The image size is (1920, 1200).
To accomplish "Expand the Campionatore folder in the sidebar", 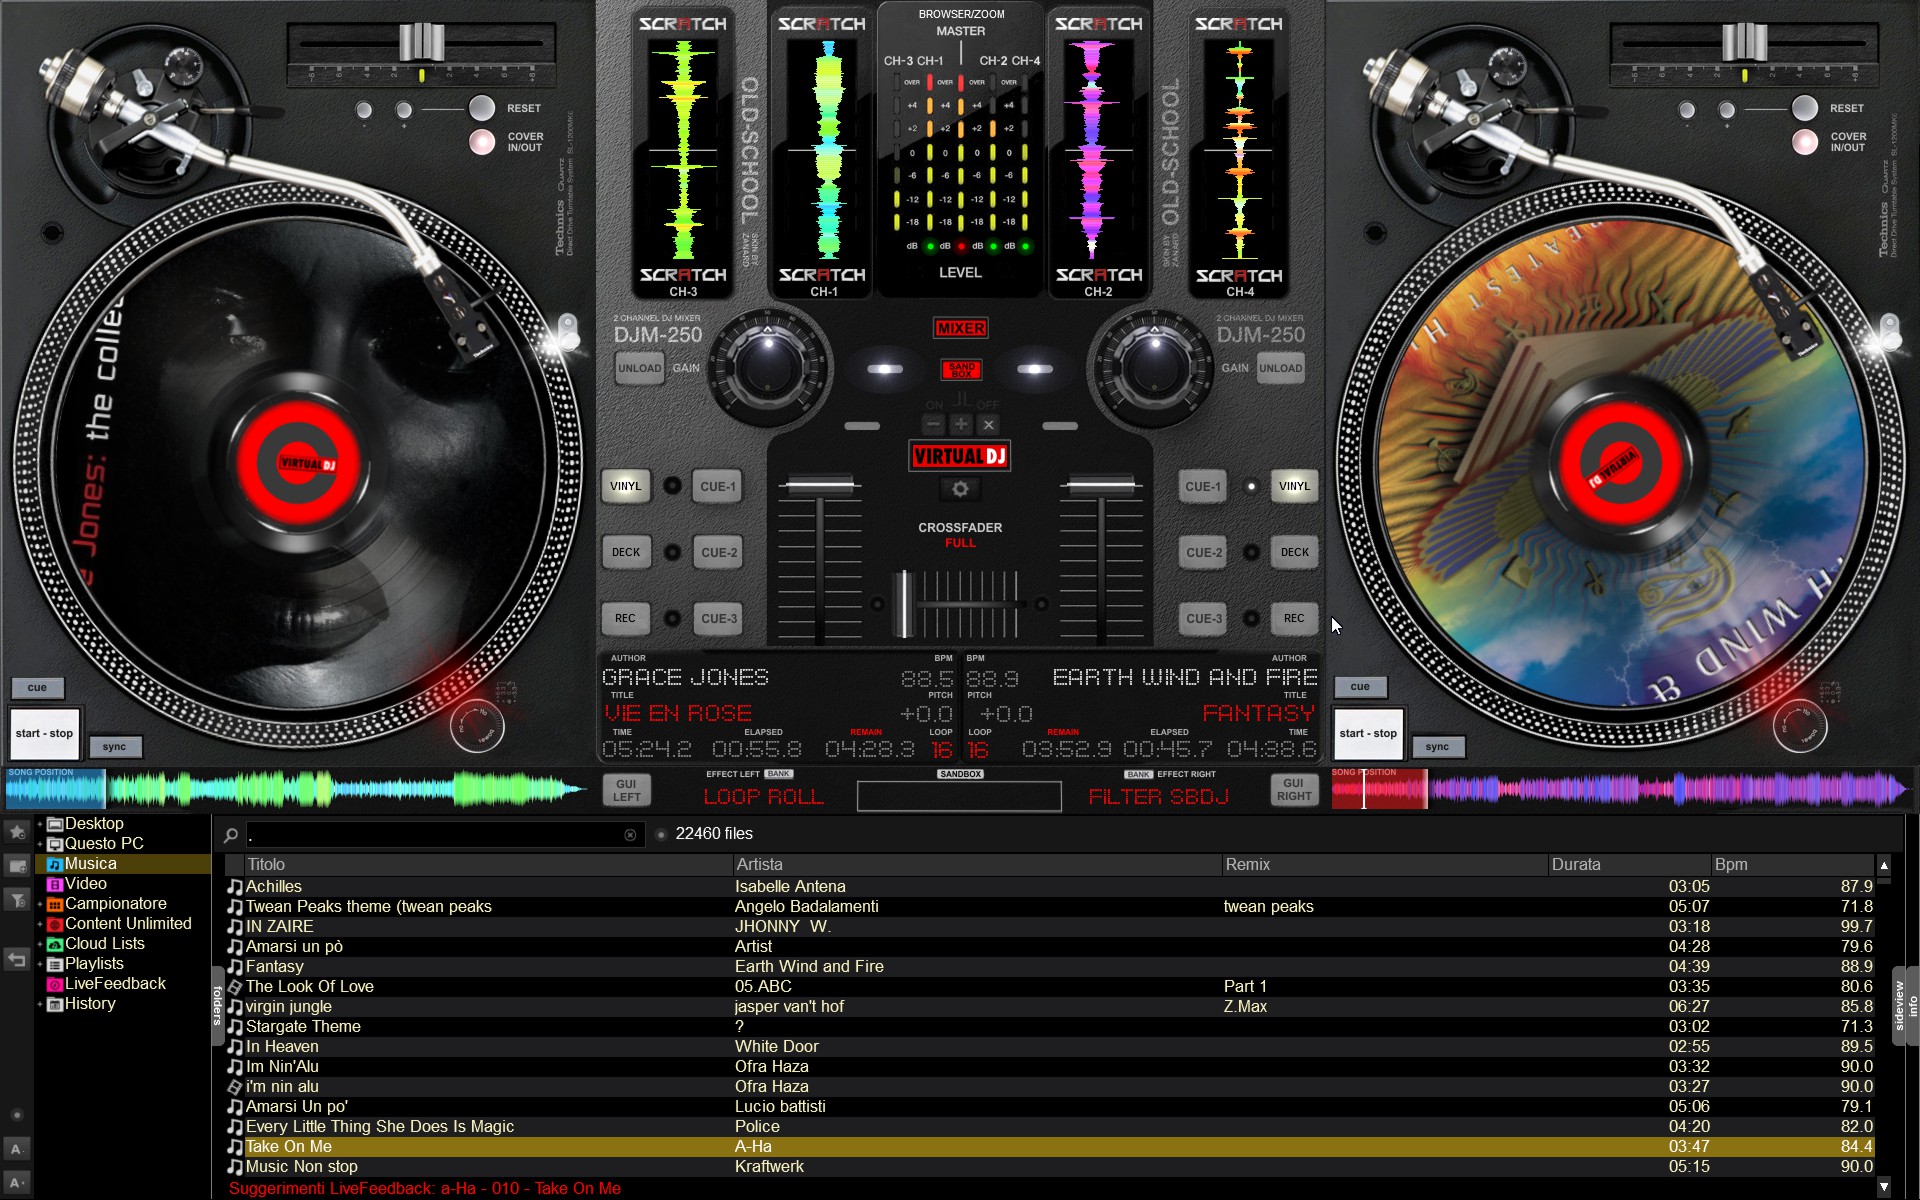I will point(37,901).
